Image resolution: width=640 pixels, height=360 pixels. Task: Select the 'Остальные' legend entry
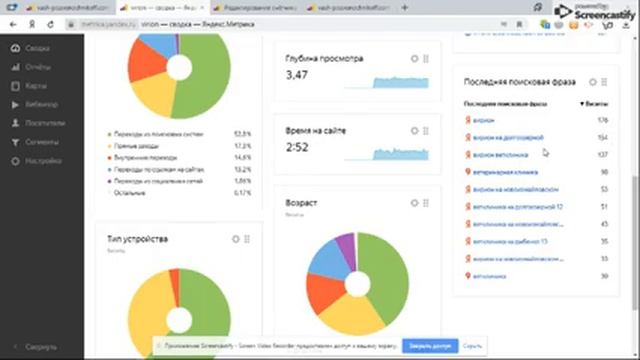pos(129,193)
